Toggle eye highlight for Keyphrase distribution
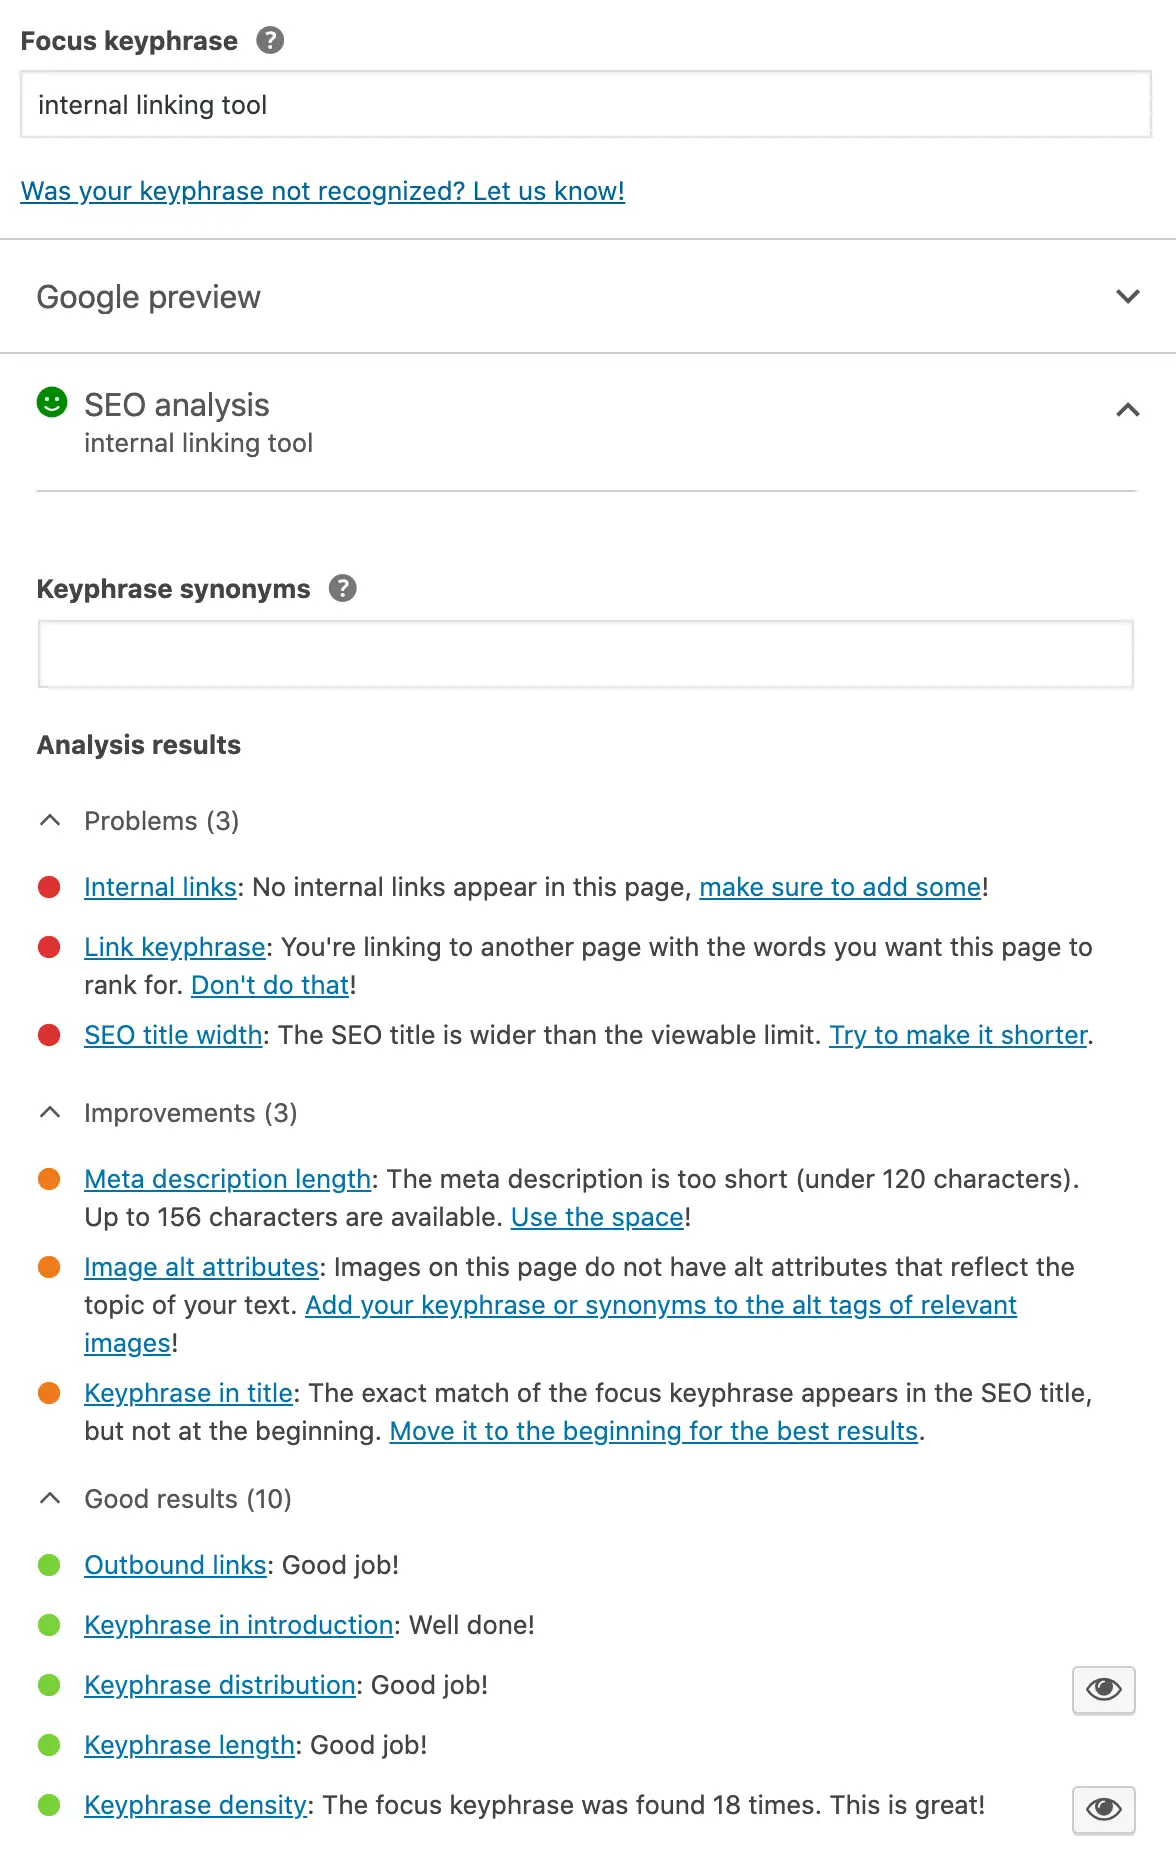Viewport: 1176px width, 1852px height. pos(1104,1690)
